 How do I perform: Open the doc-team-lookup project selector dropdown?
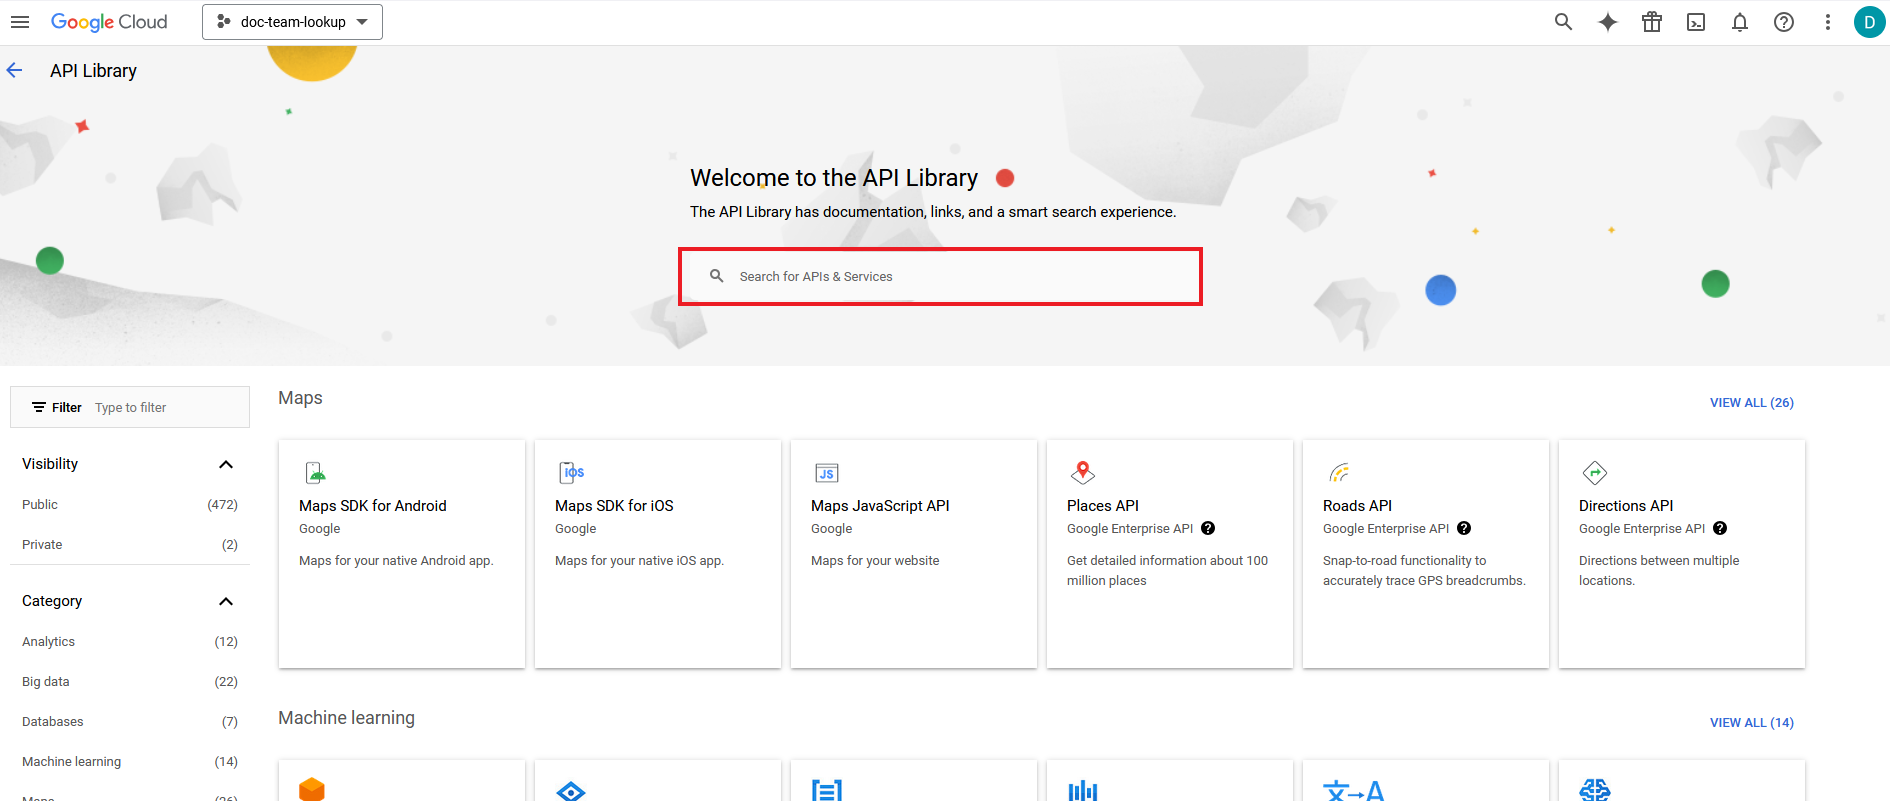tap(292, 22)
